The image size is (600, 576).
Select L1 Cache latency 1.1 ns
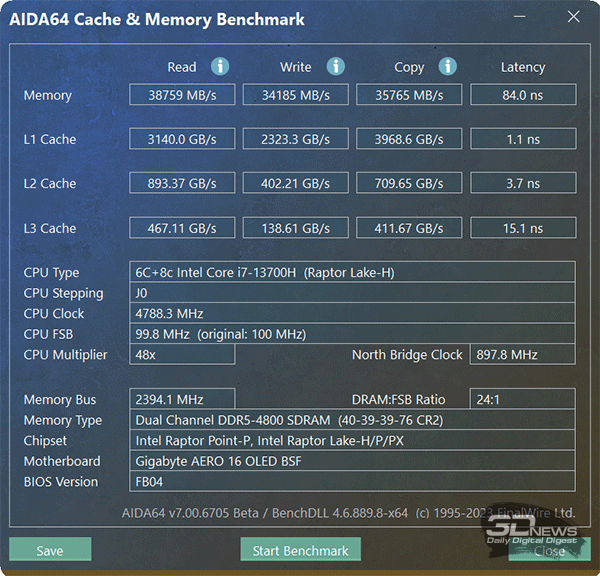click(523, 139)
